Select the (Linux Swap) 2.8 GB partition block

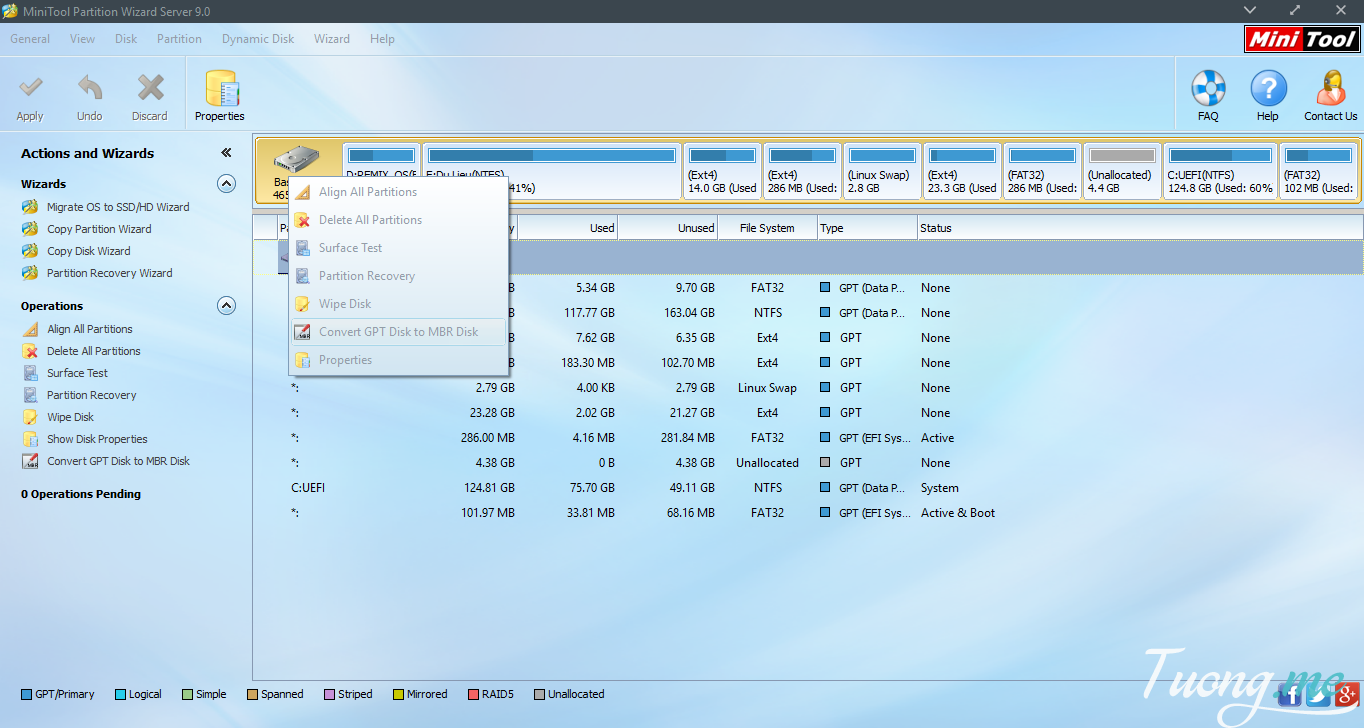pos(882,171)
